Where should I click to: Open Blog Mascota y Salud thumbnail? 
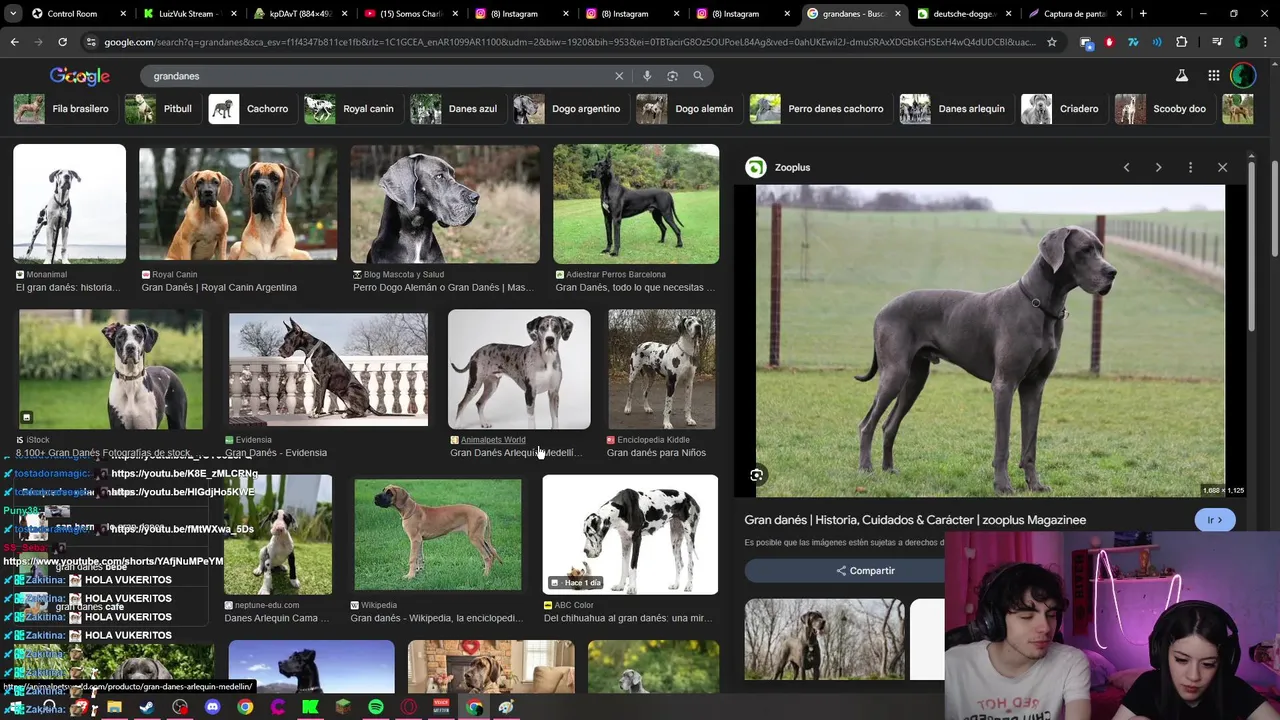tap(445, 204)
